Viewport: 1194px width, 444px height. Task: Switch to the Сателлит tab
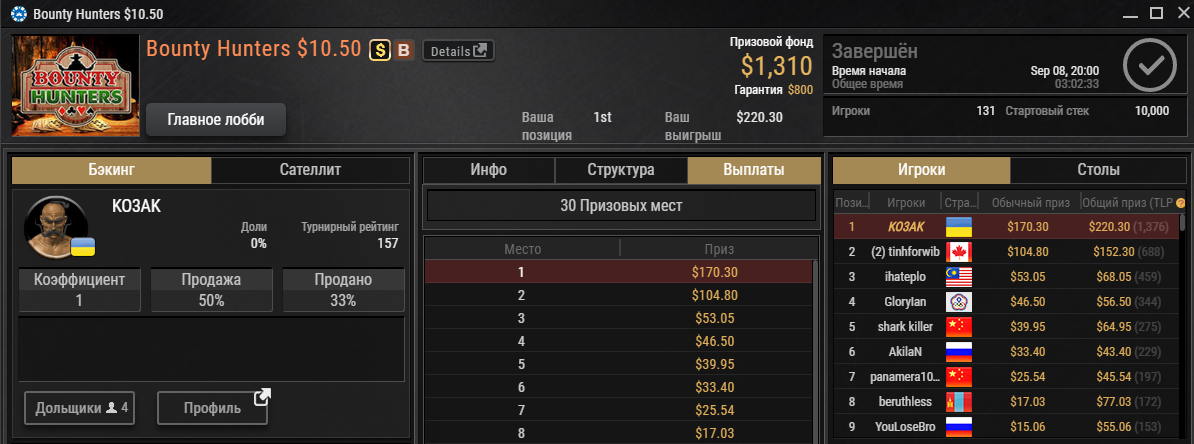coord(310,170)
